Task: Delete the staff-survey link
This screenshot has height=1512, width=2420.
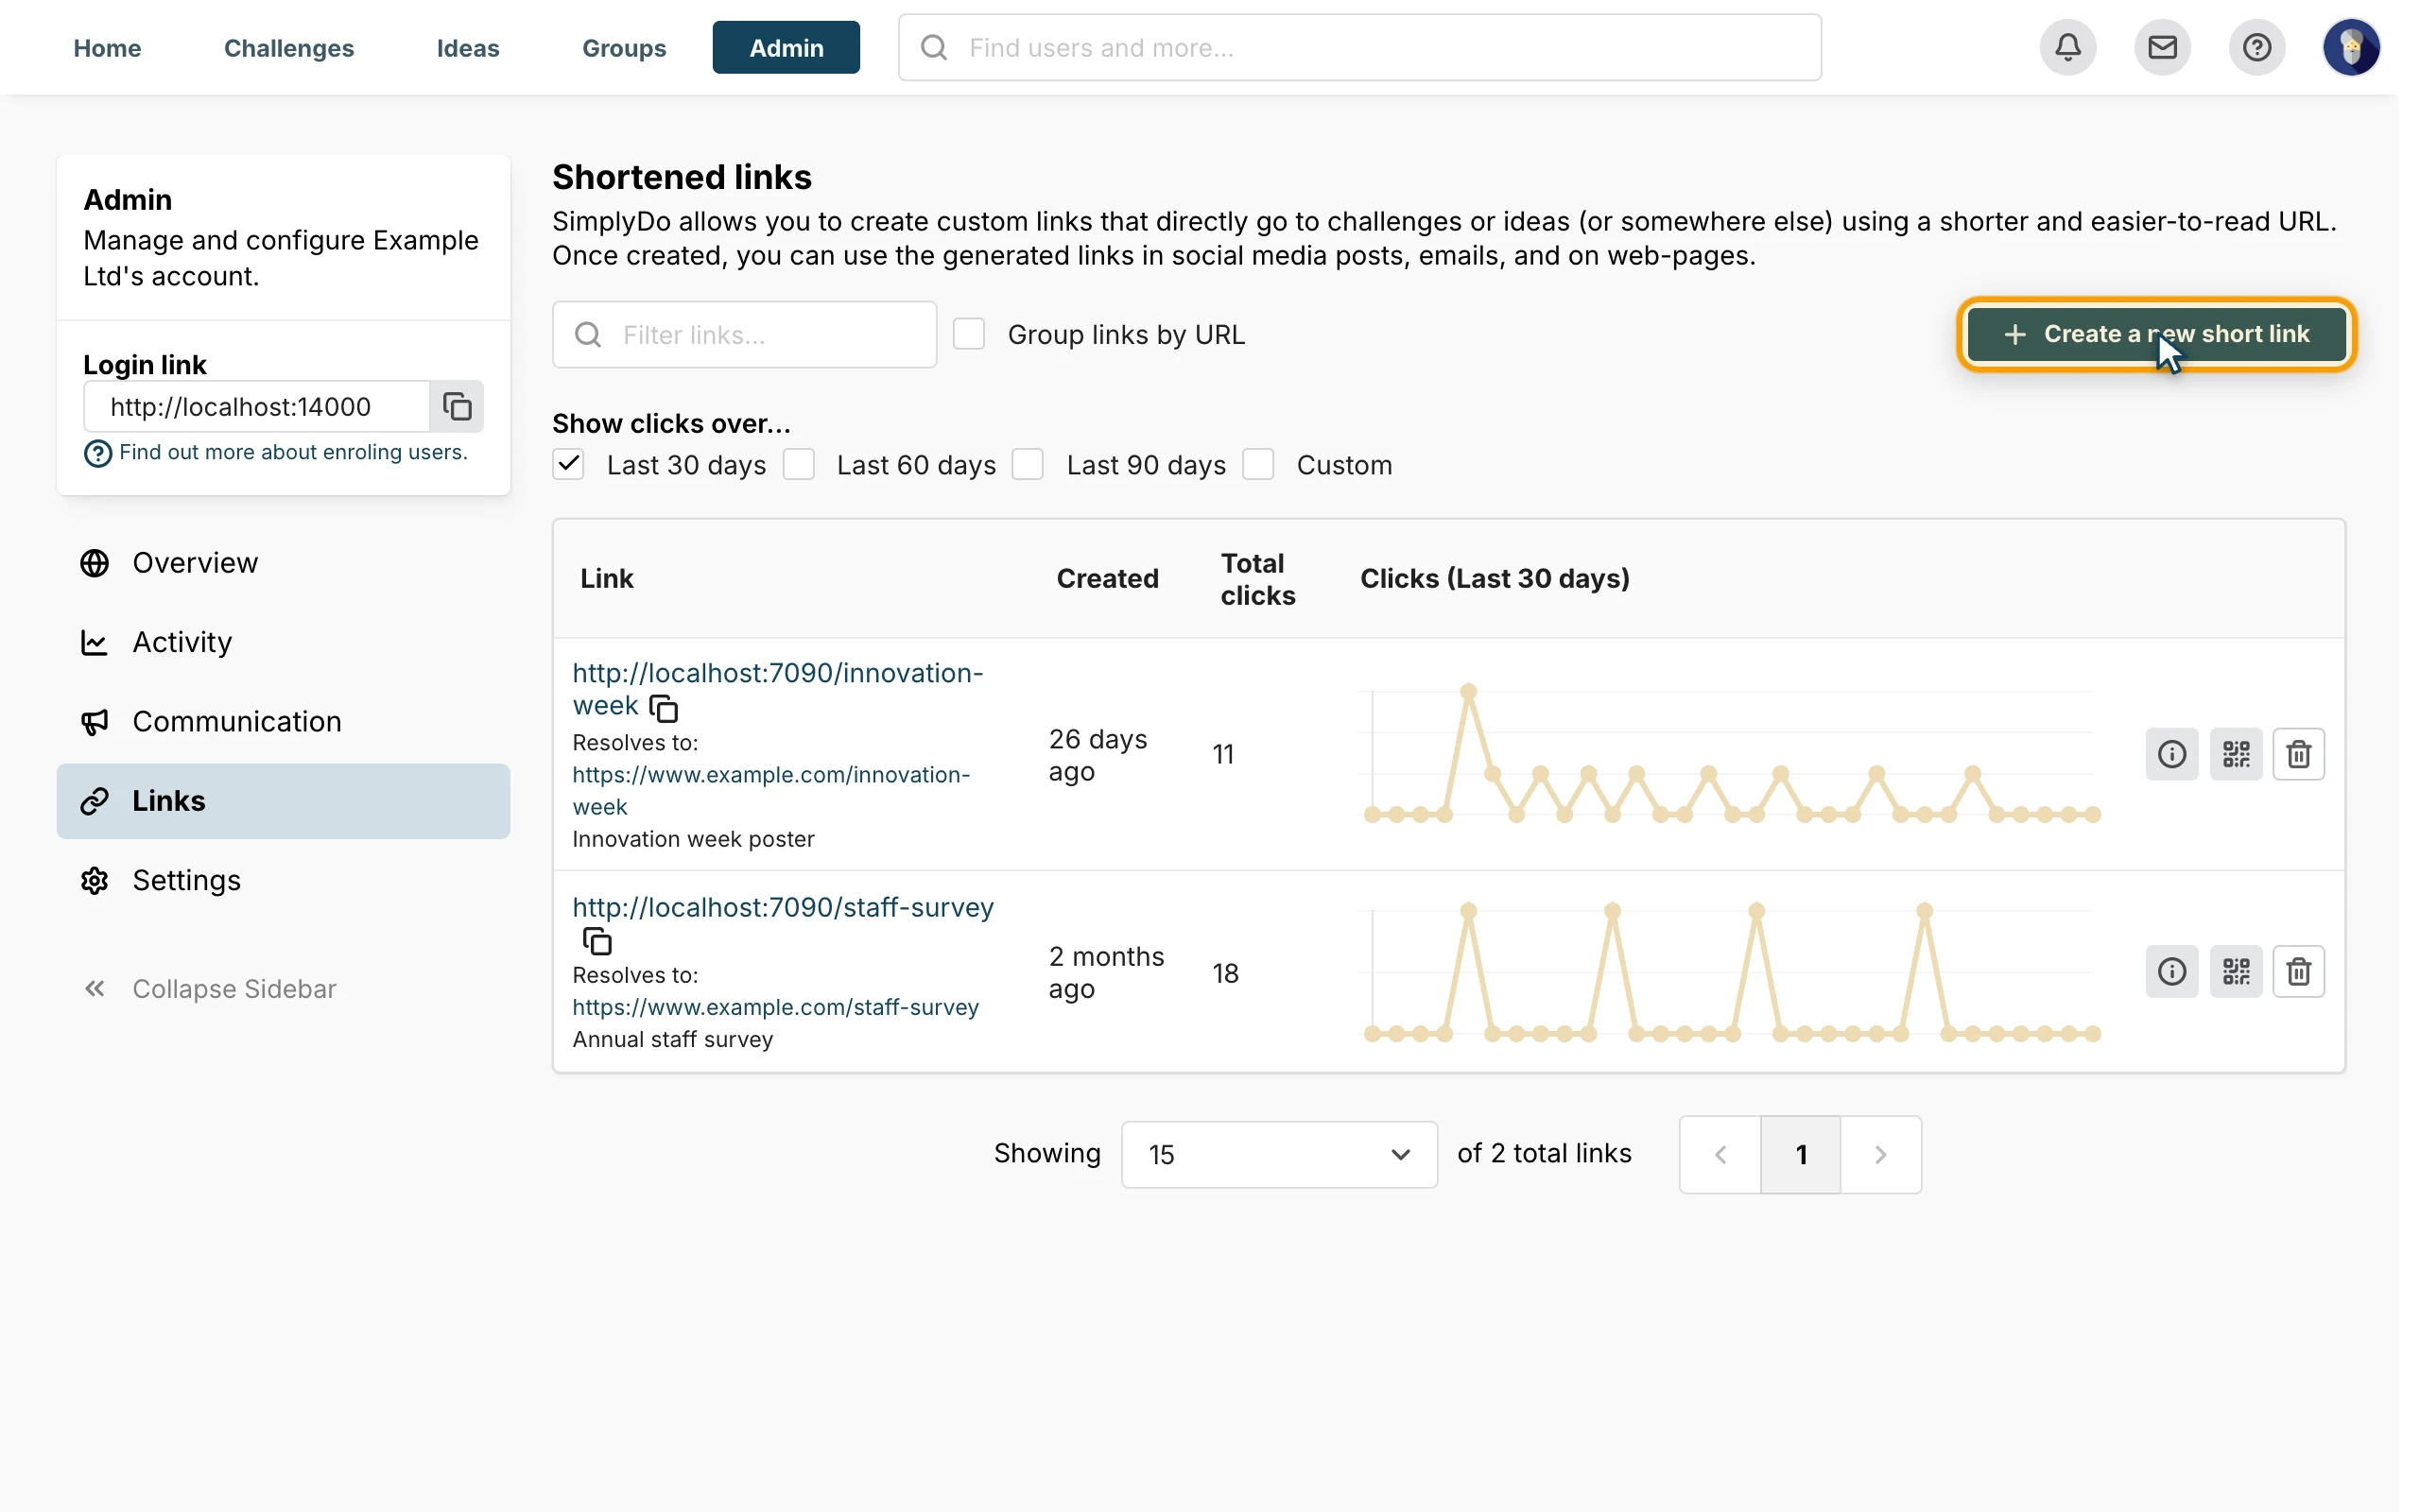Action: point(2298,971)
